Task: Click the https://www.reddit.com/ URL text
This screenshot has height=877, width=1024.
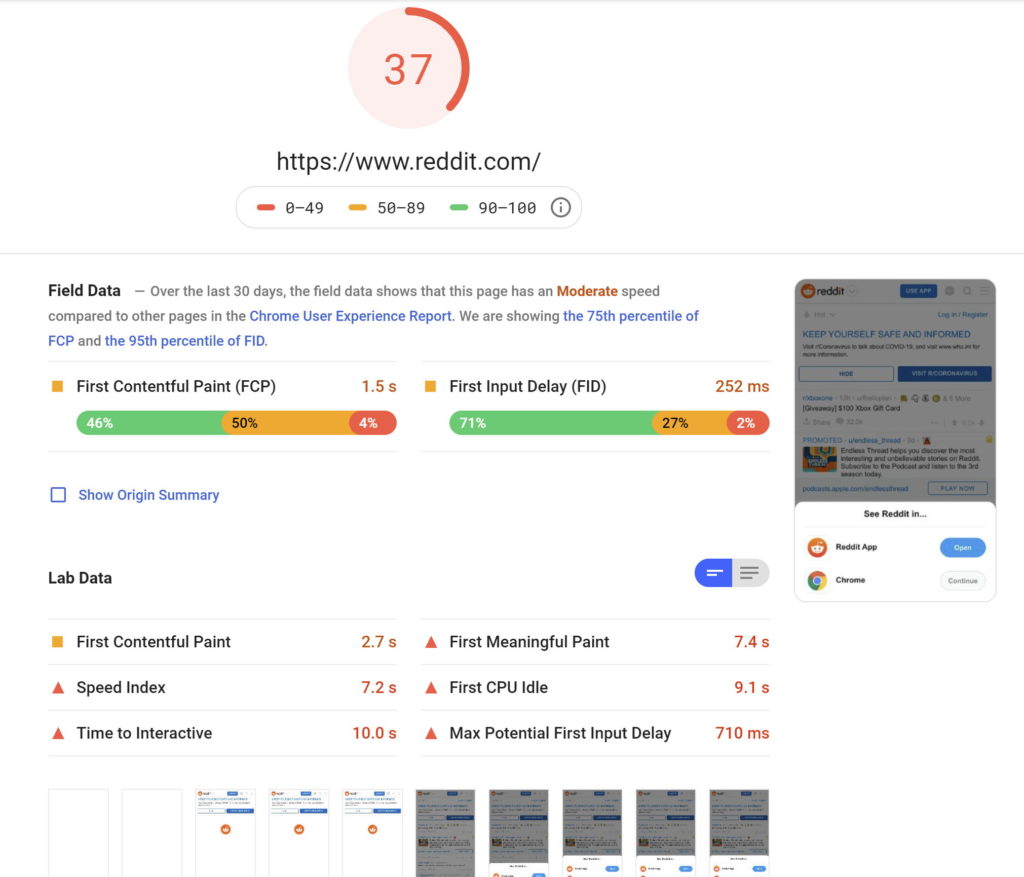Action: pos(408,161)
